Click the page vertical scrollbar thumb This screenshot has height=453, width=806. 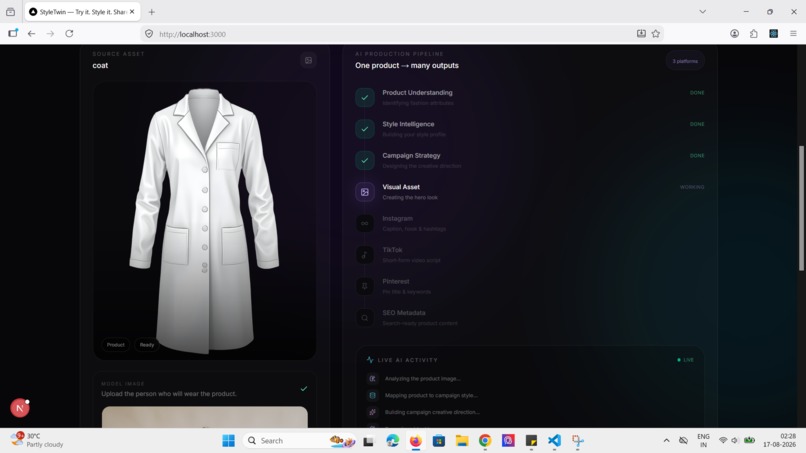click(x=801, y=208)
